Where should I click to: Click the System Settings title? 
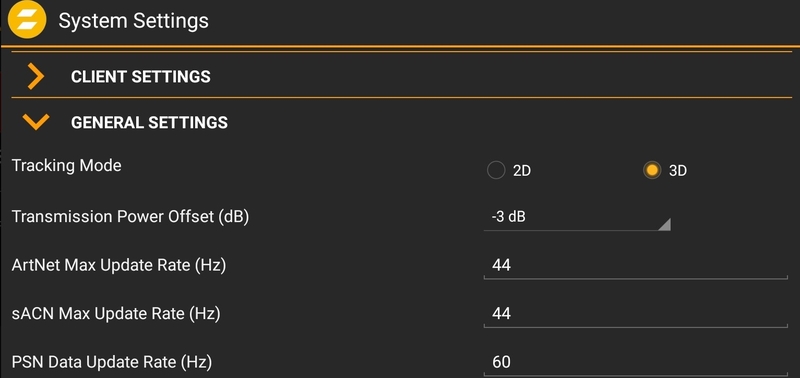coord(134,21)
